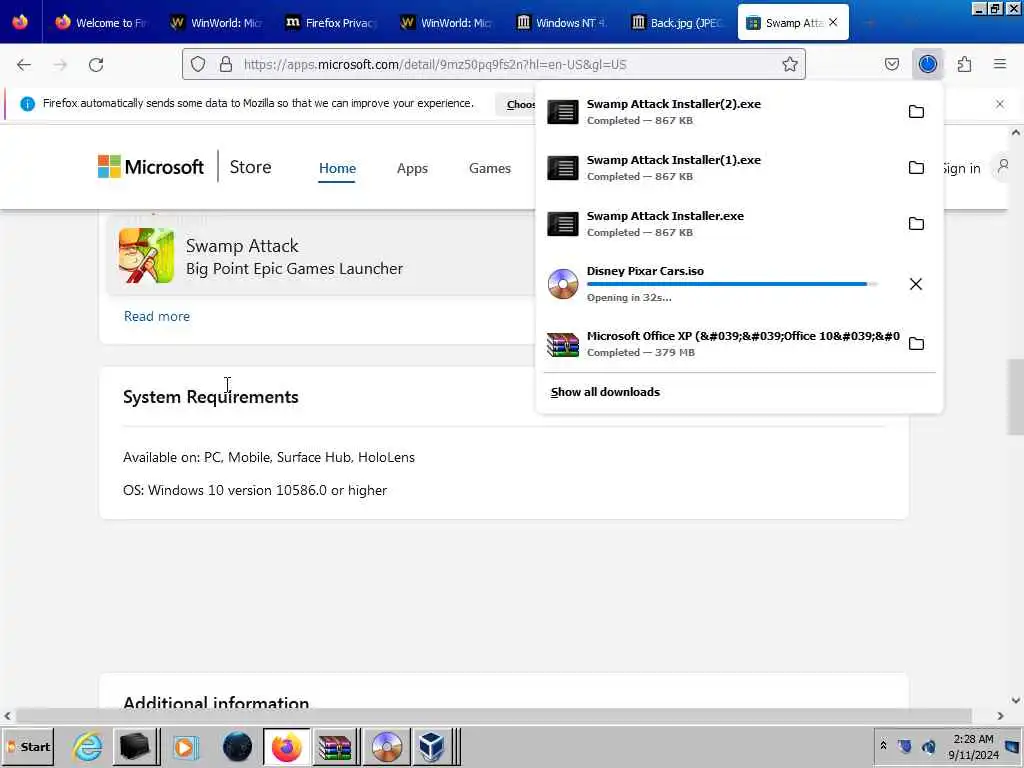Viewport: 1024px width, 768px height.
Task: Launch the media player taskbar icon
Action: click(185, 746)
